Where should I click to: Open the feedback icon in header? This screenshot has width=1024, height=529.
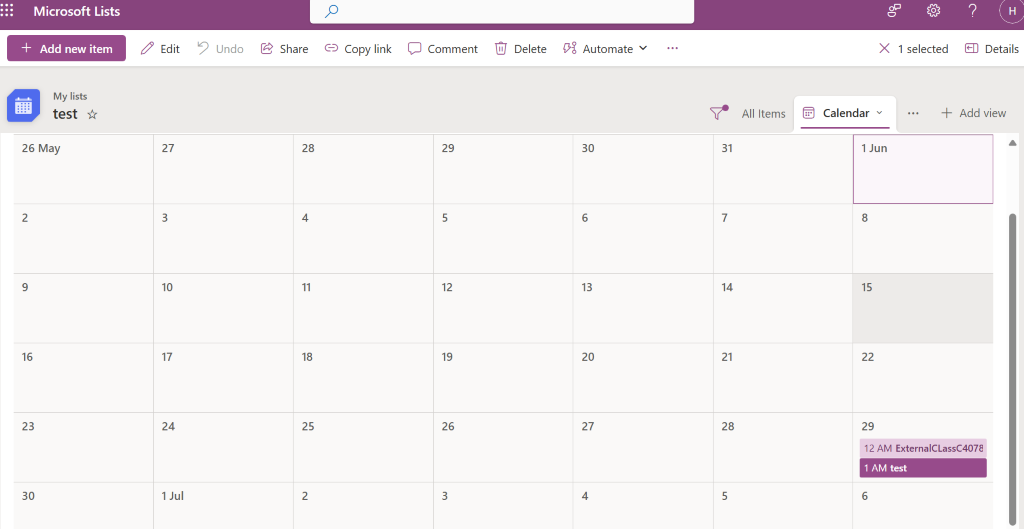click(894, 11)
